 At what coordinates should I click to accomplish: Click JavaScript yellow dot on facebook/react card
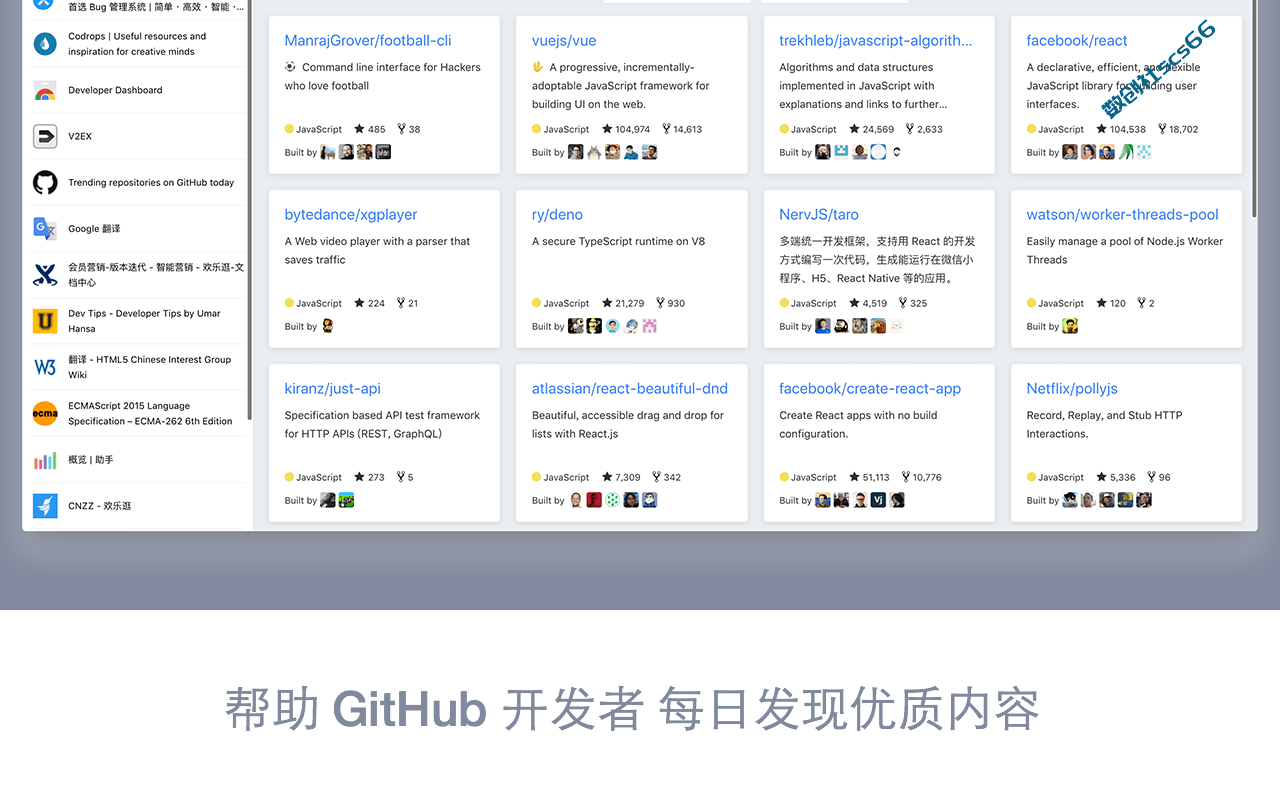[x=1031, y=129]
